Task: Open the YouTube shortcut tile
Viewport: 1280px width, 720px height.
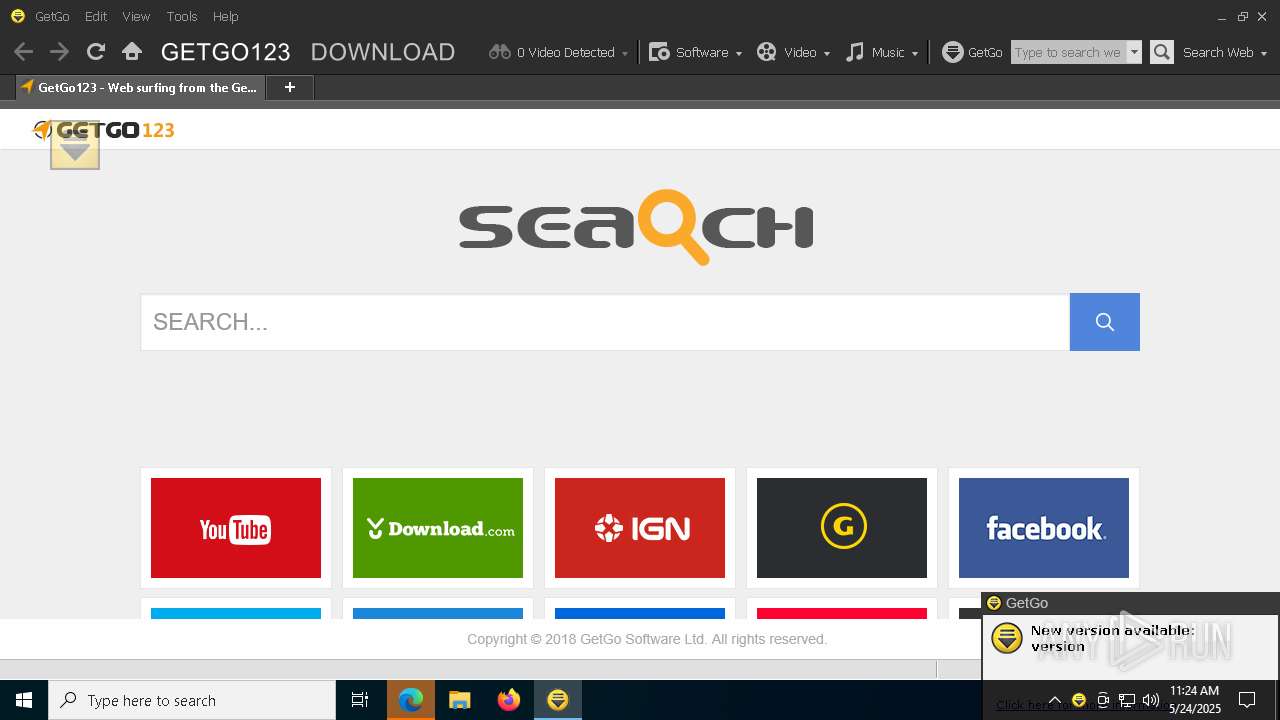Action: [x=236, y=528]
